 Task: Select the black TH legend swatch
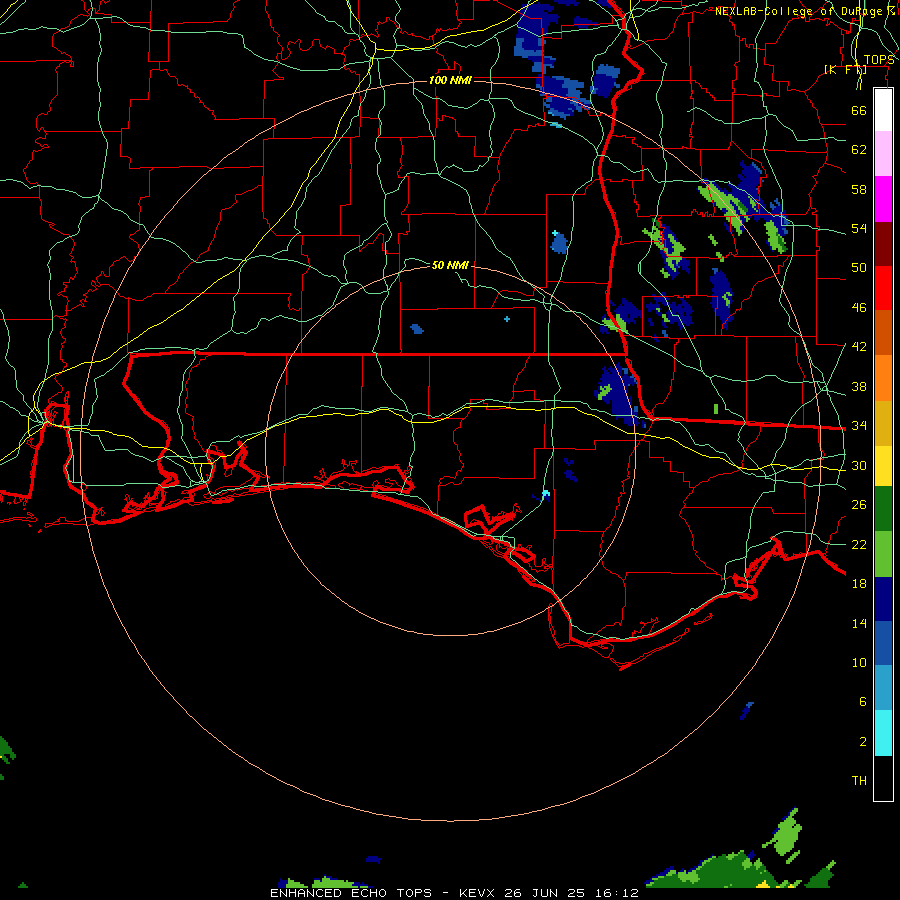coord(883,778)
